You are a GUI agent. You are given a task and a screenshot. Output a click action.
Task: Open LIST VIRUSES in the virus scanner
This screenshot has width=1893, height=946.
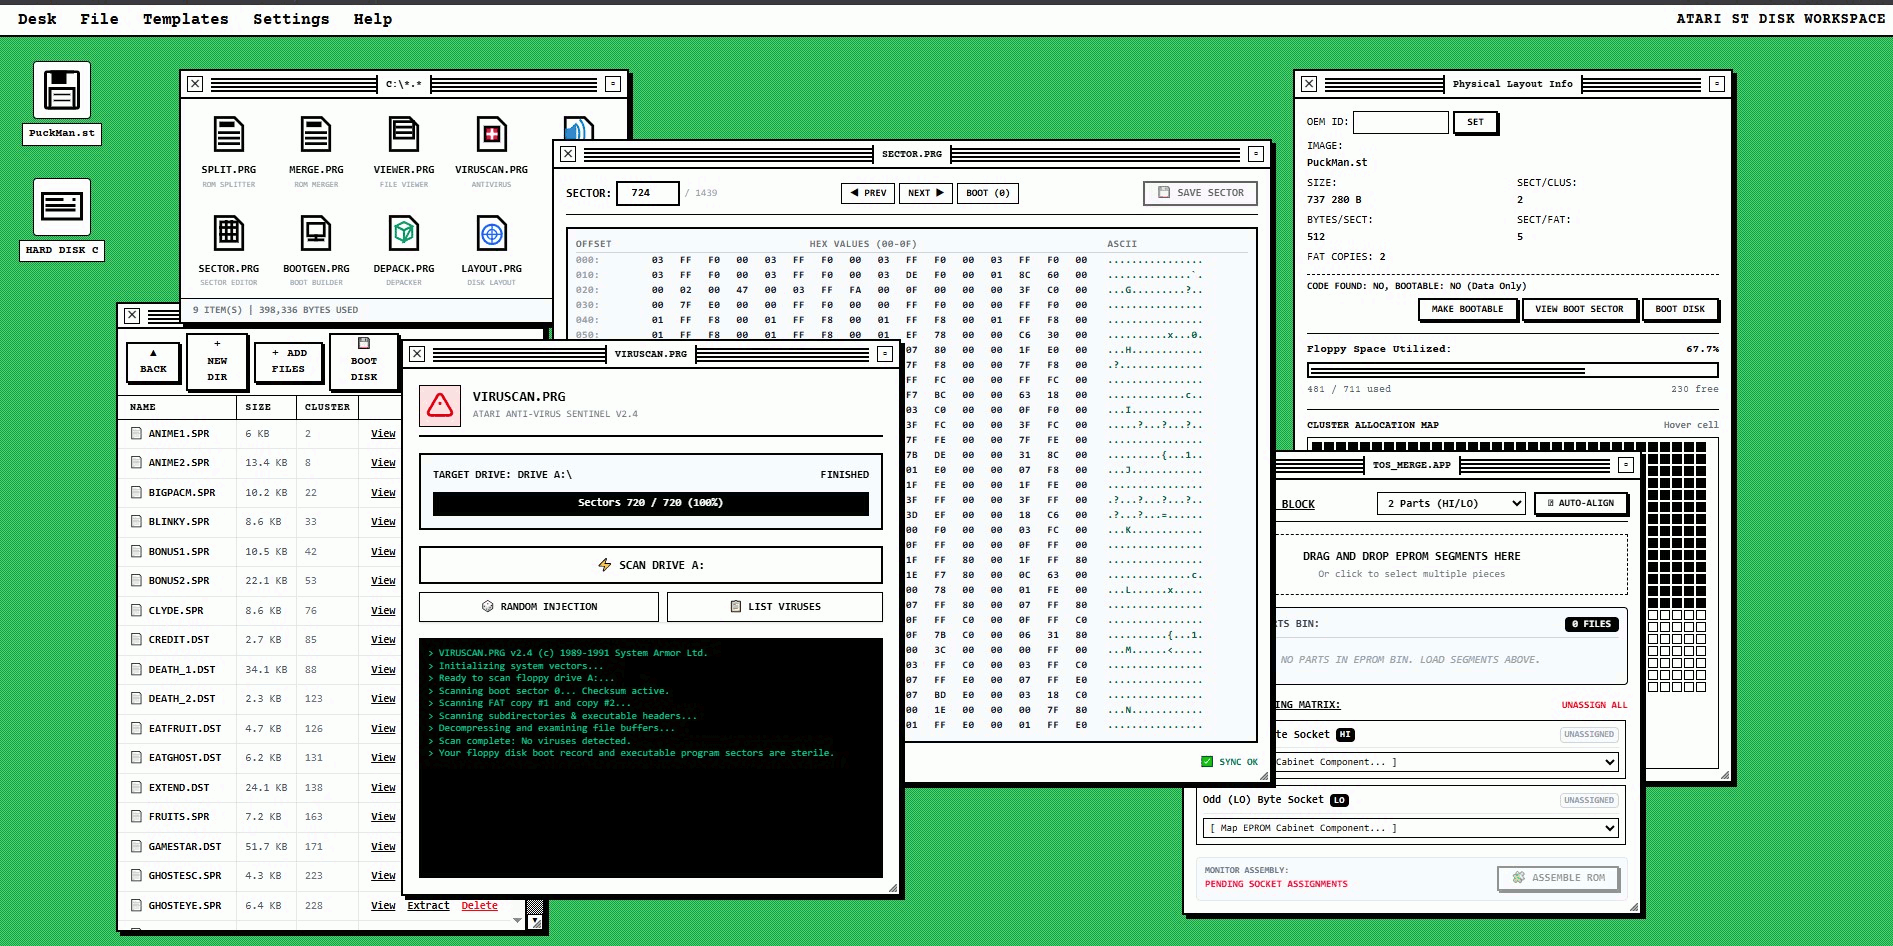[775, 607]
